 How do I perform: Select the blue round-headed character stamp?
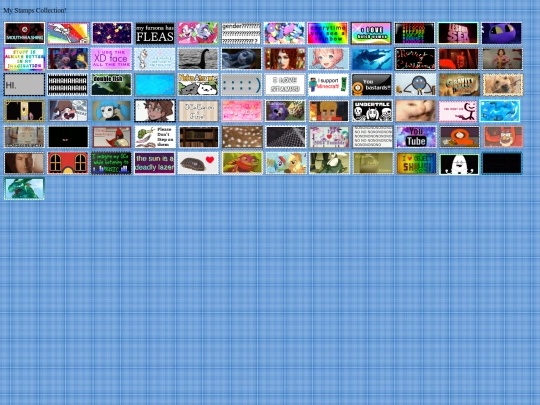(x=415, y=85)
